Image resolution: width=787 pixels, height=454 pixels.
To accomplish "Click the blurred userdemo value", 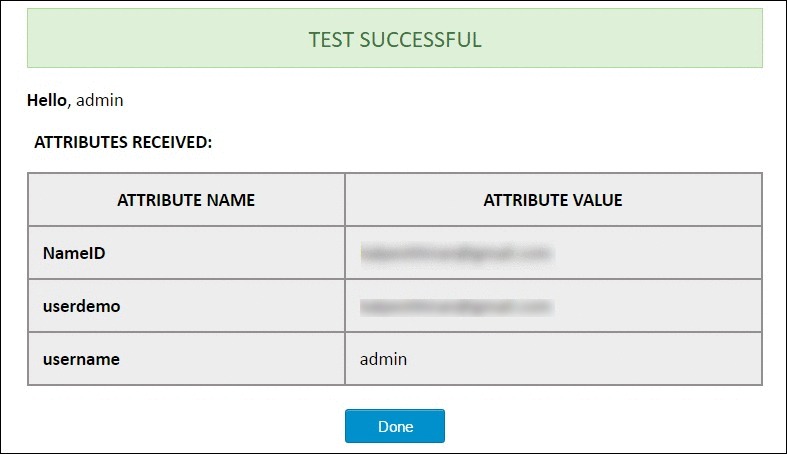I will pyautogui.click(x=457, y=307).
